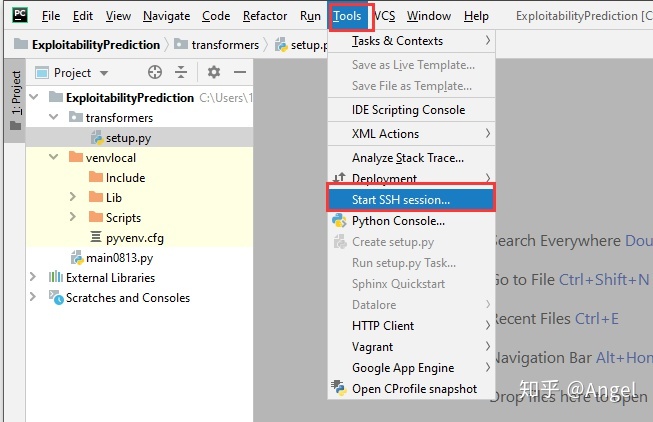653x422 pixels.
Task: Hide the Project panel with minus icon
Action: pyautogui.click(x=240, y=72)
